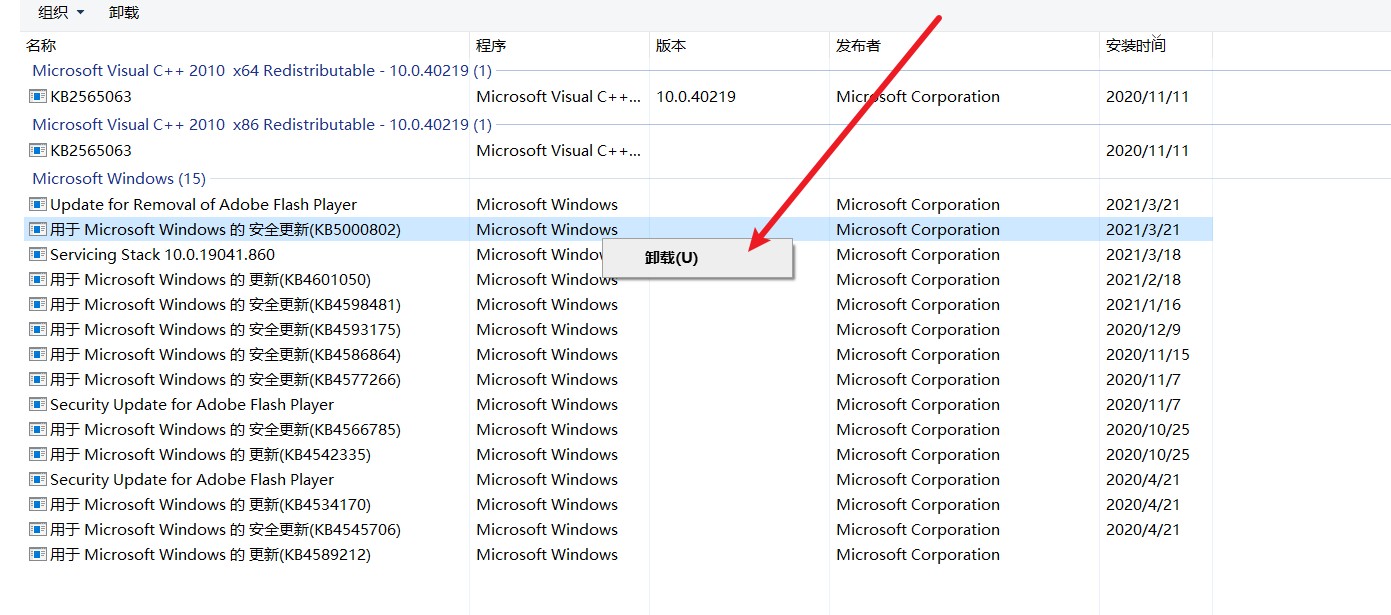Select the install date 2020/12/9
The image size is (1391, 615).
pos(1144,330)
